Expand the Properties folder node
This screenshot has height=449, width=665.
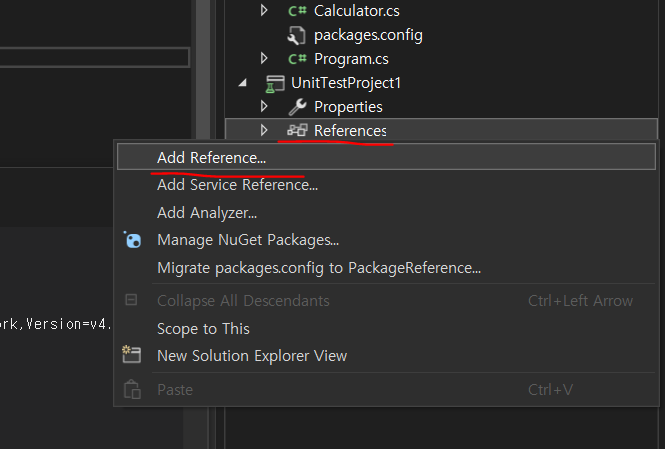[x=265, y=107]
